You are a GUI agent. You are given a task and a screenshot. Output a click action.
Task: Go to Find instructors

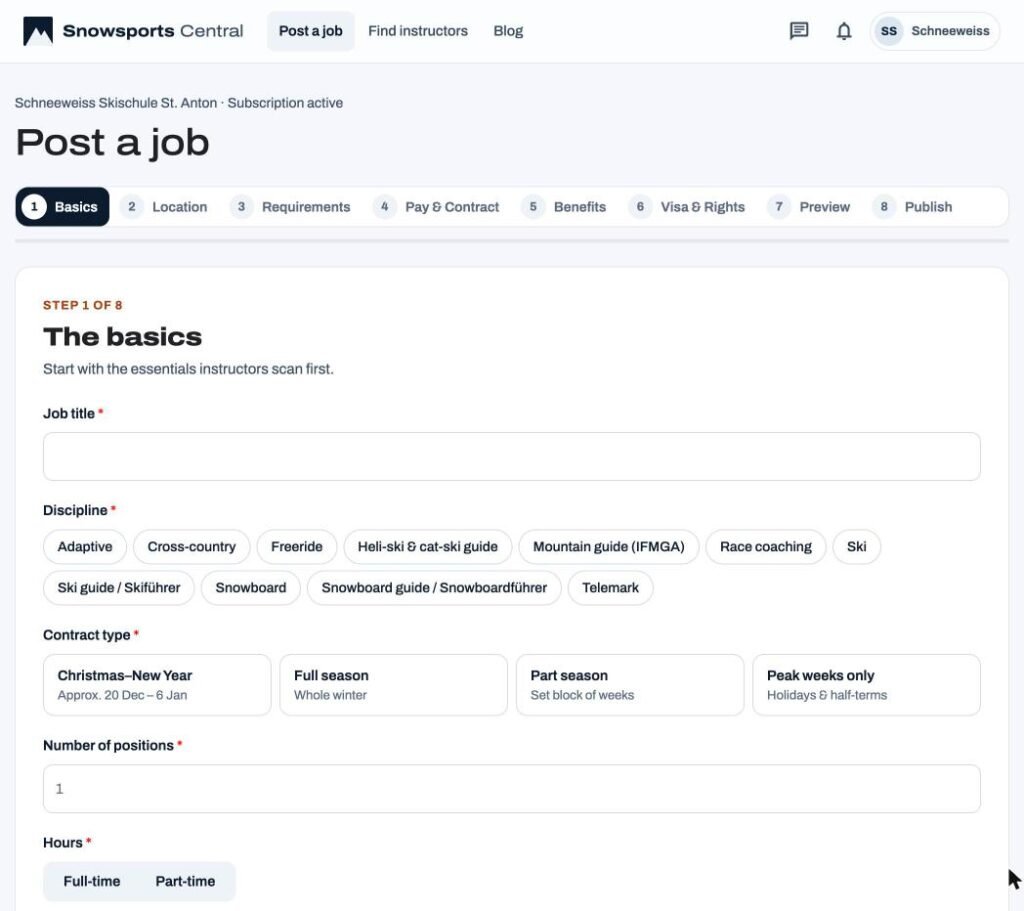tap(418, 31)
